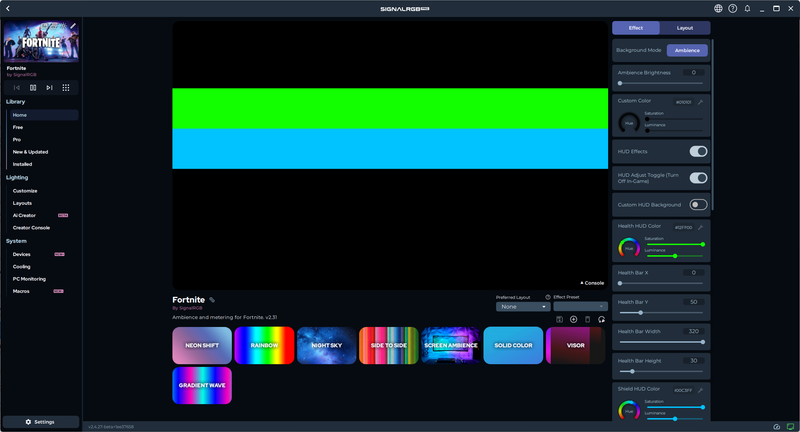Viewport: 800px width, 432px height.
Task: Expand the Effect Preset dropdown
Action: coord(581,307)
